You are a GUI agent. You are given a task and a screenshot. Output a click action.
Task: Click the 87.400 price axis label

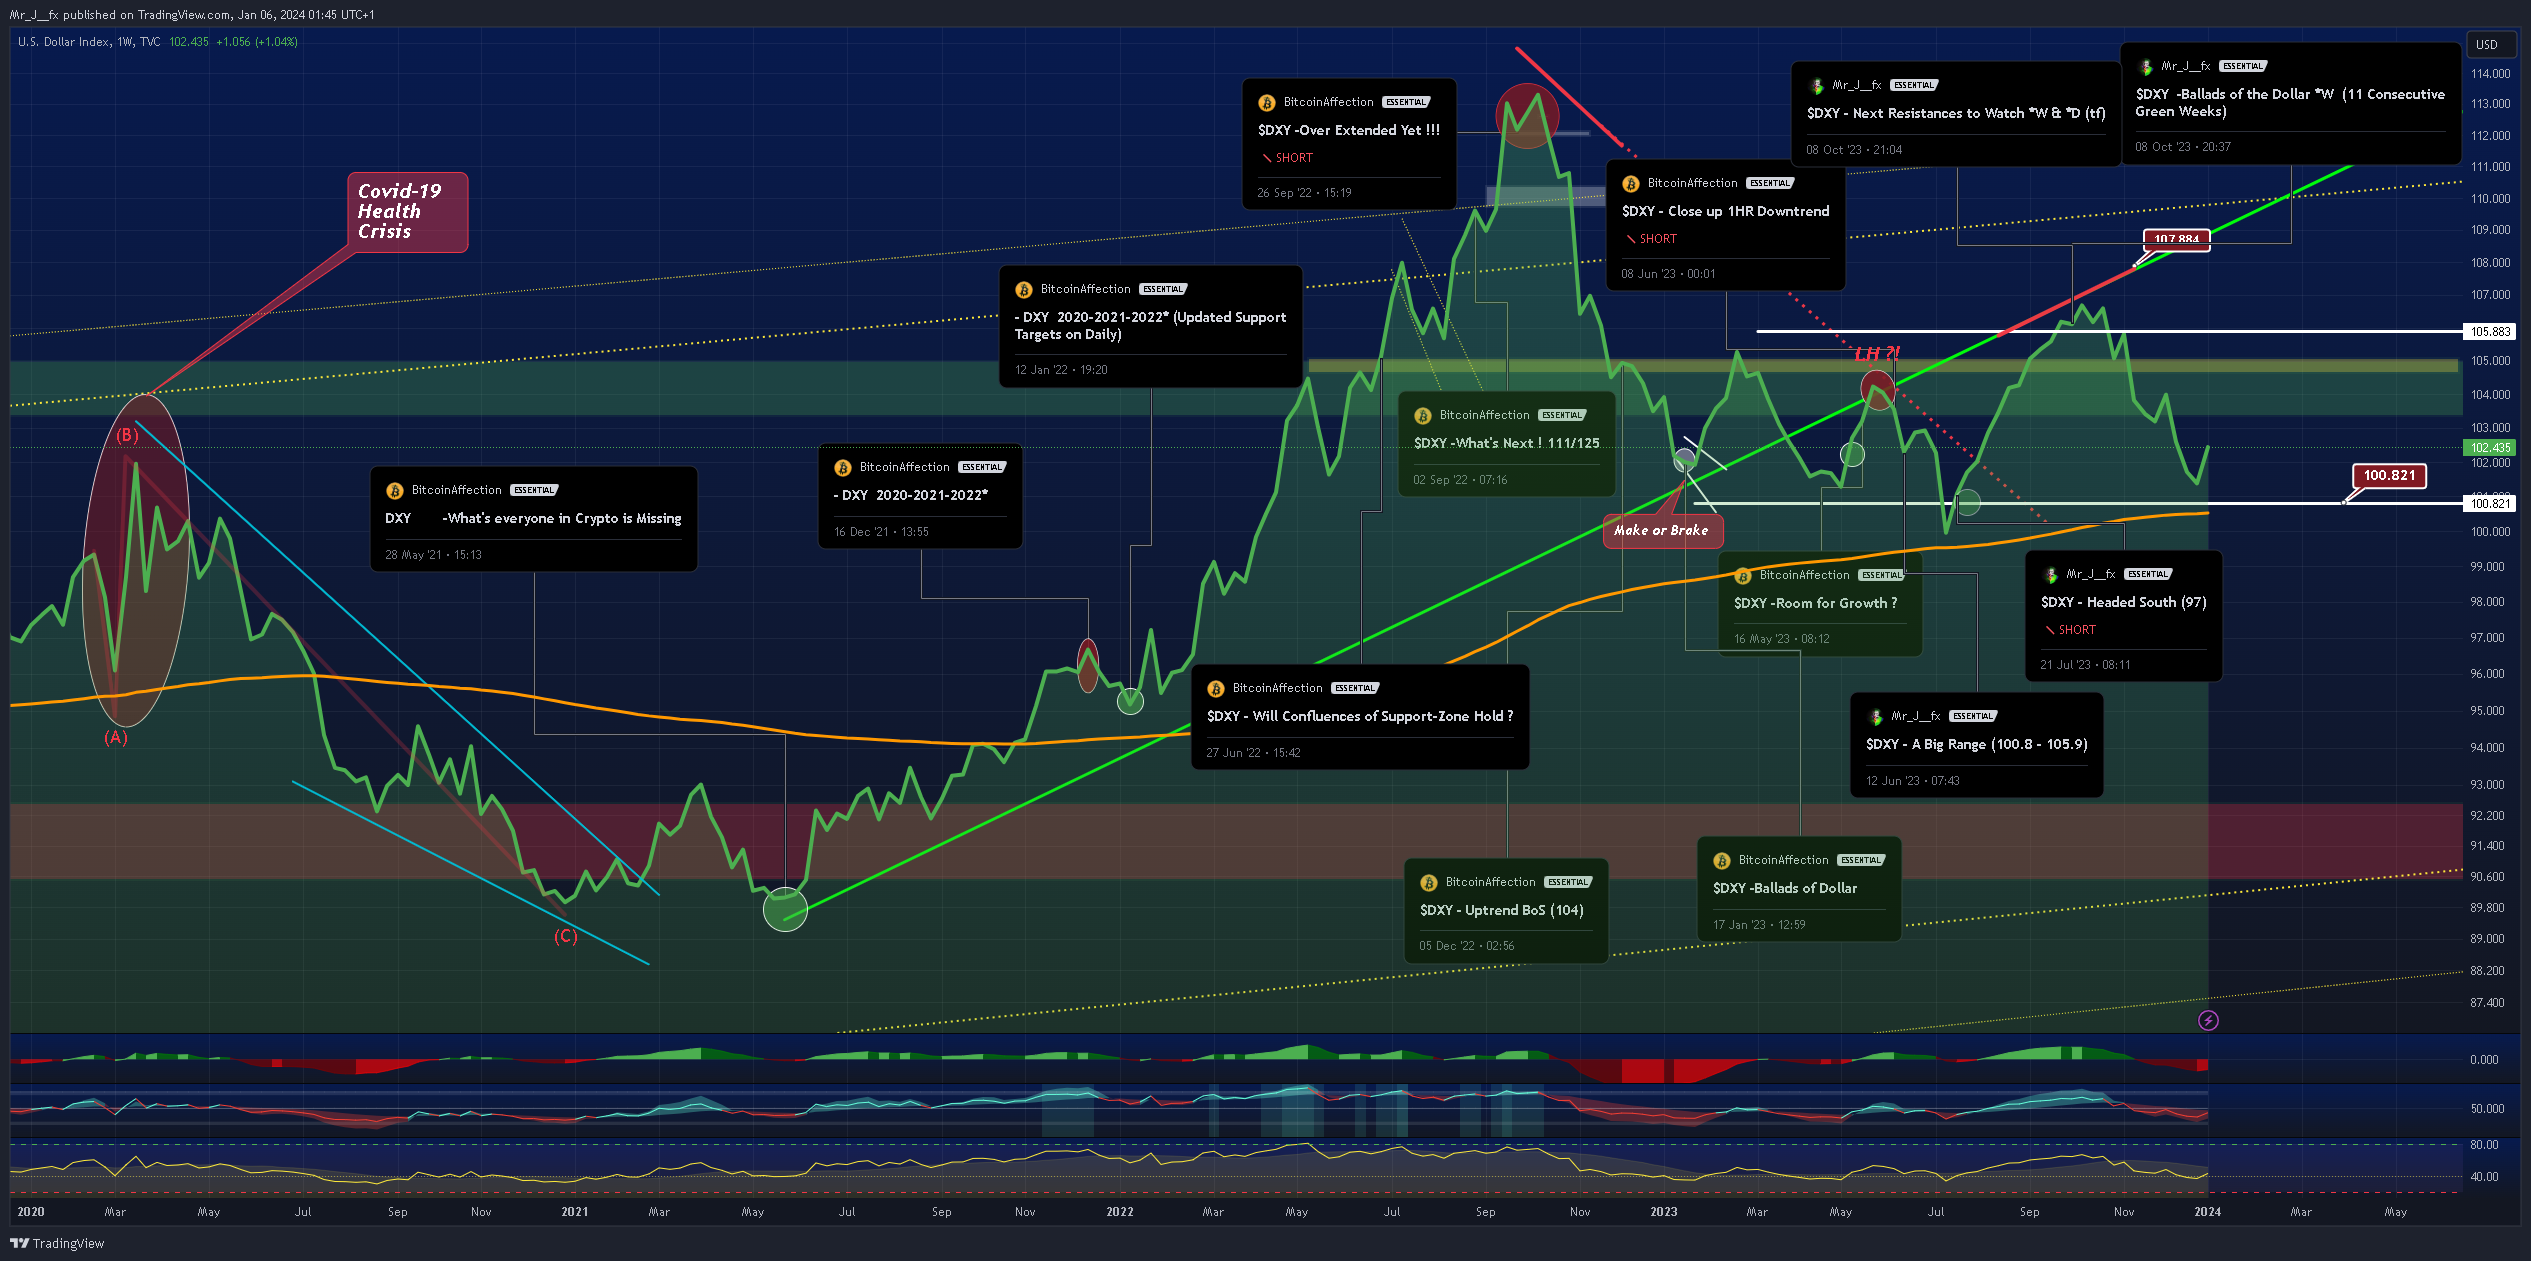pyautogui.click(x=2487, y=1003)
